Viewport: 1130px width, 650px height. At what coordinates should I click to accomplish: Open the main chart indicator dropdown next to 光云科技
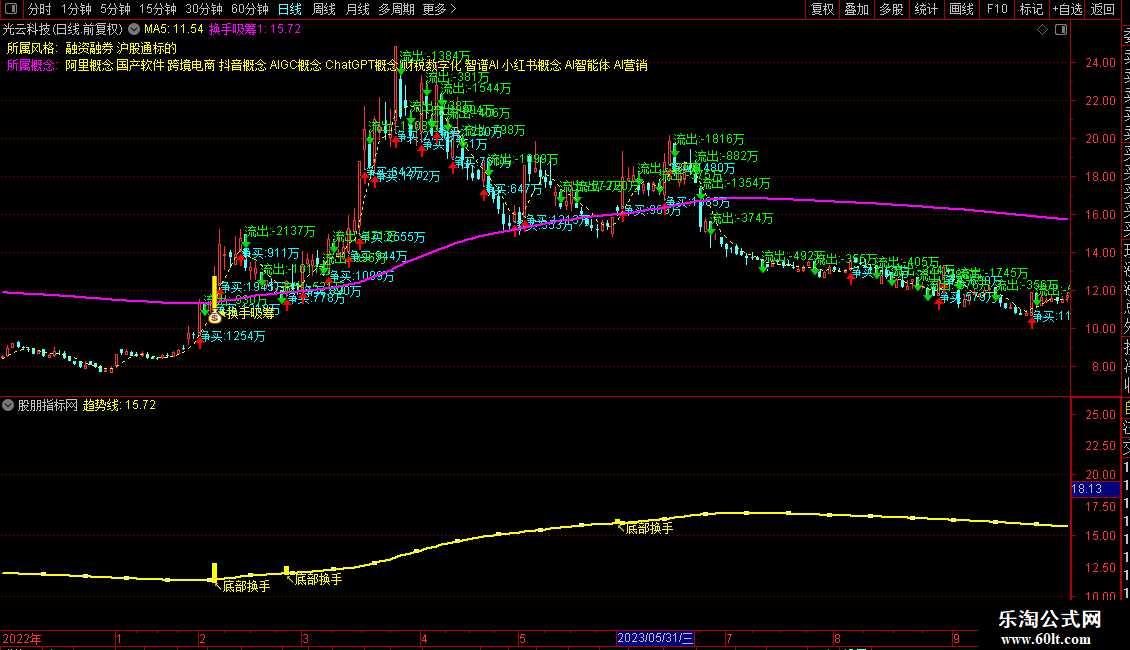(134, 30)
